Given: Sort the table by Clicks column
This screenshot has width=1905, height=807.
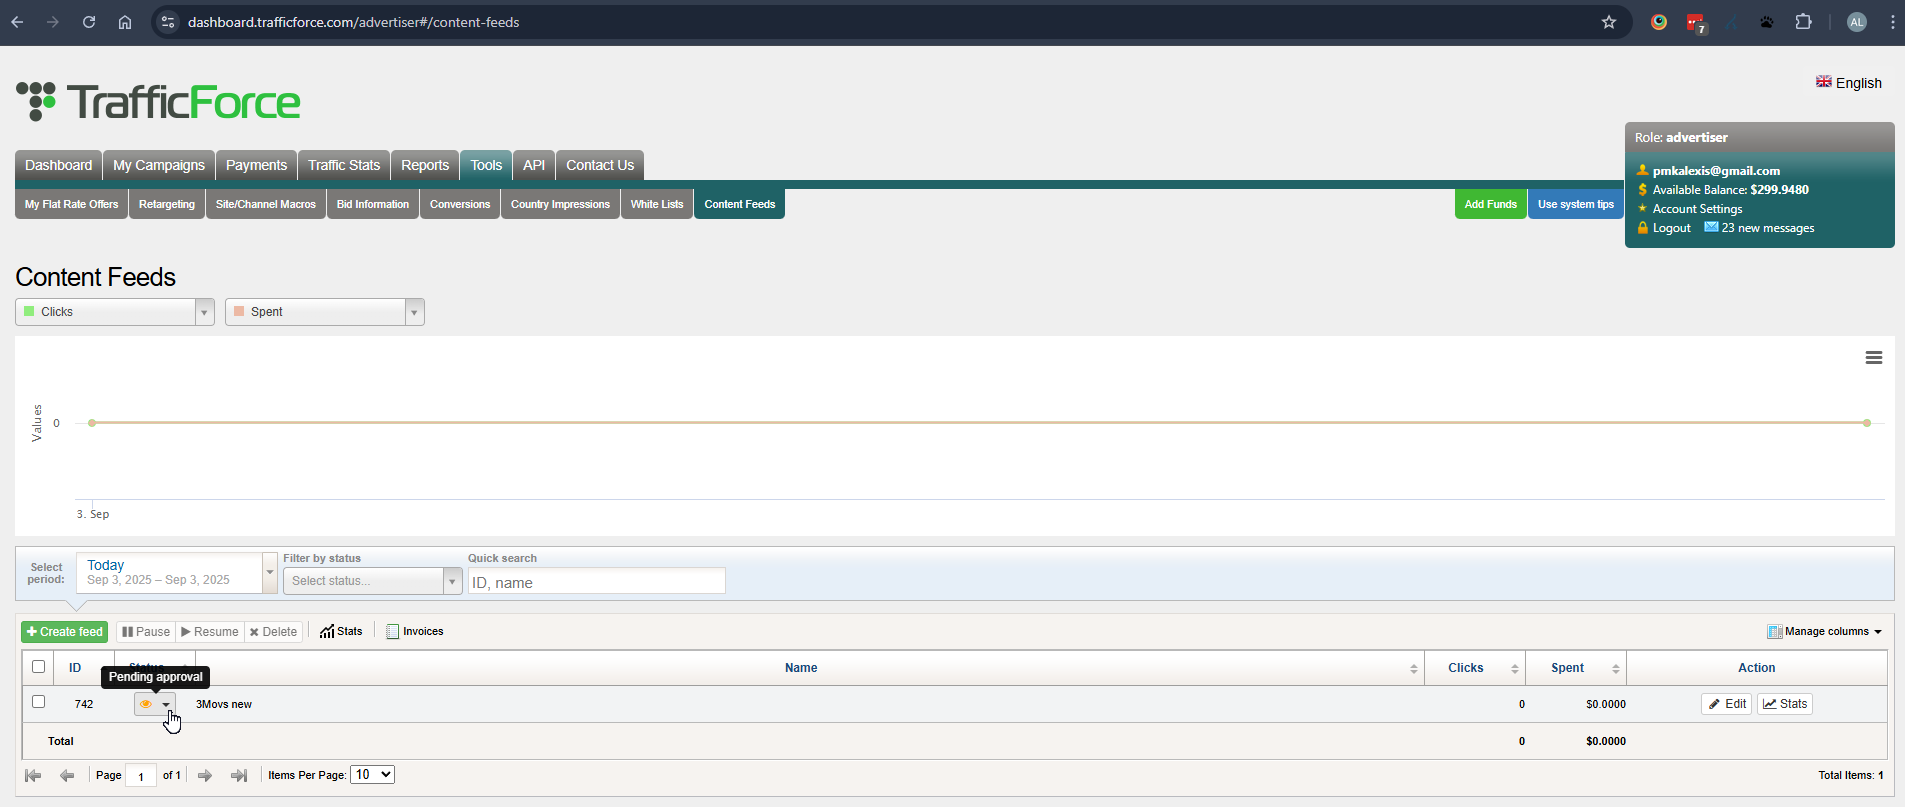Looking at the screenshot, I should pos(1475,668).
